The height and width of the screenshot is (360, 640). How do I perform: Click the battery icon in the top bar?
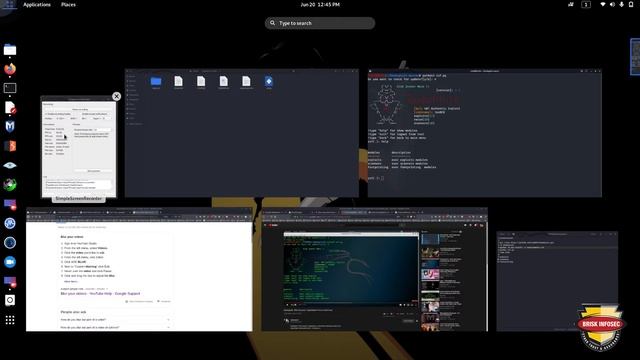(x=631, y=4)
